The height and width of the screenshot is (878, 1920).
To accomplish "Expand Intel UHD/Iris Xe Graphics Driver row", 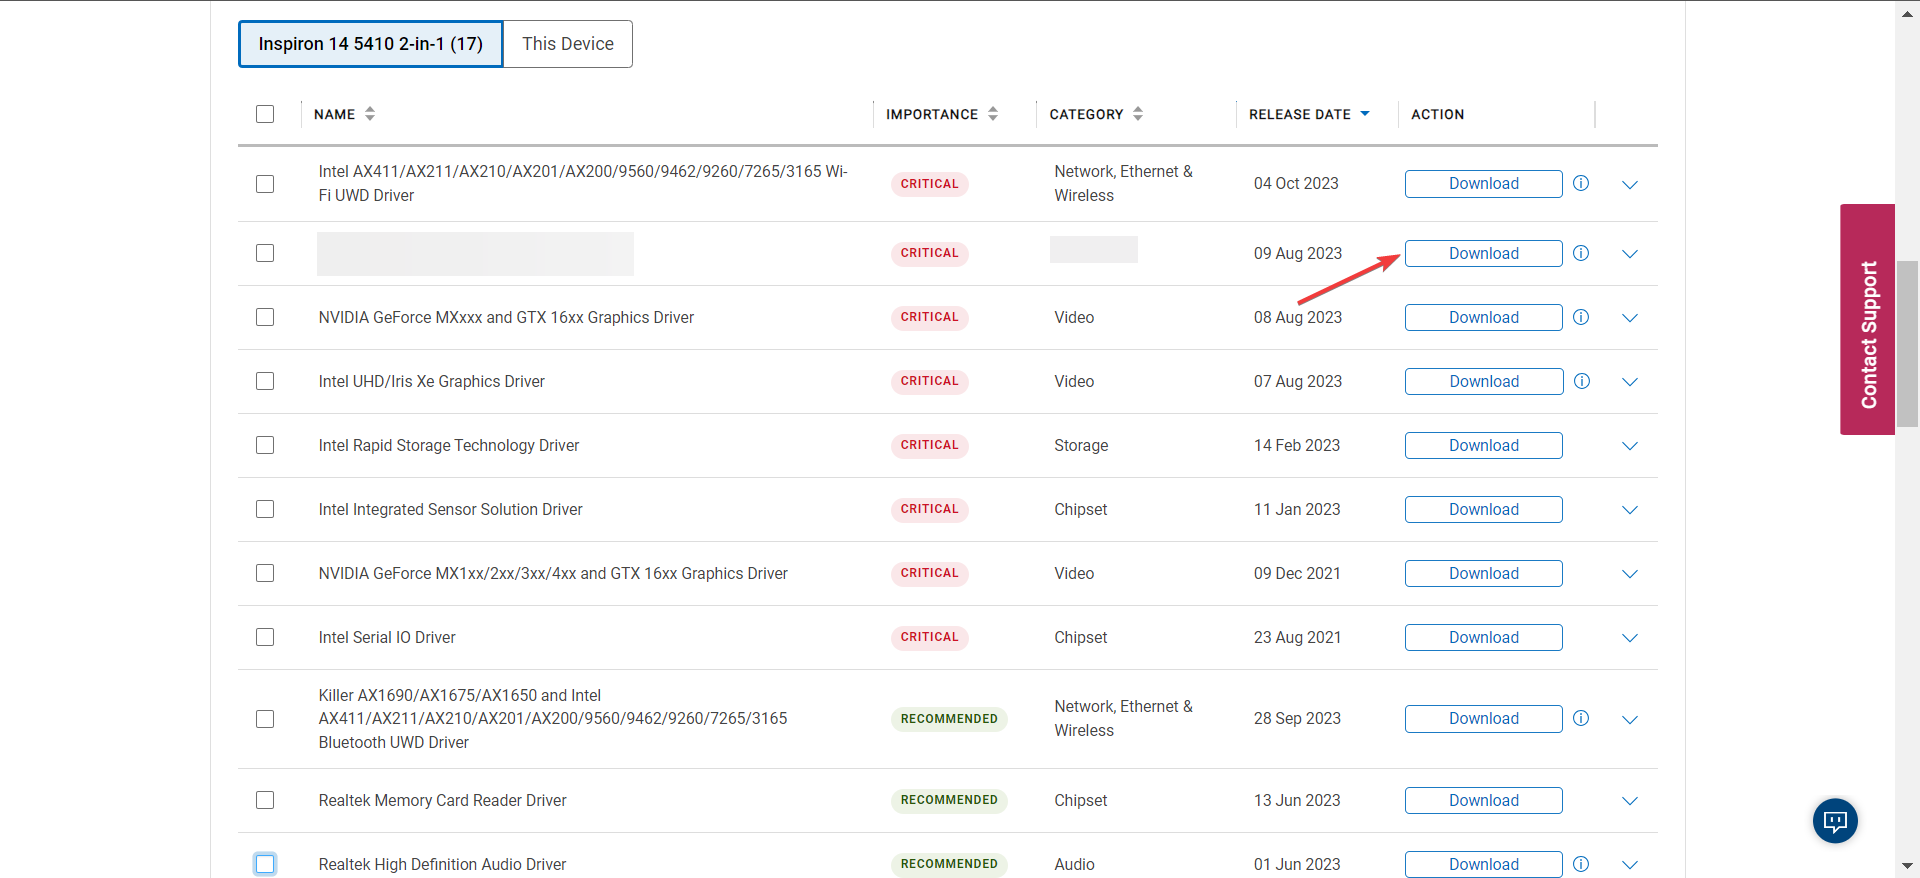I will coord(1630,382).
